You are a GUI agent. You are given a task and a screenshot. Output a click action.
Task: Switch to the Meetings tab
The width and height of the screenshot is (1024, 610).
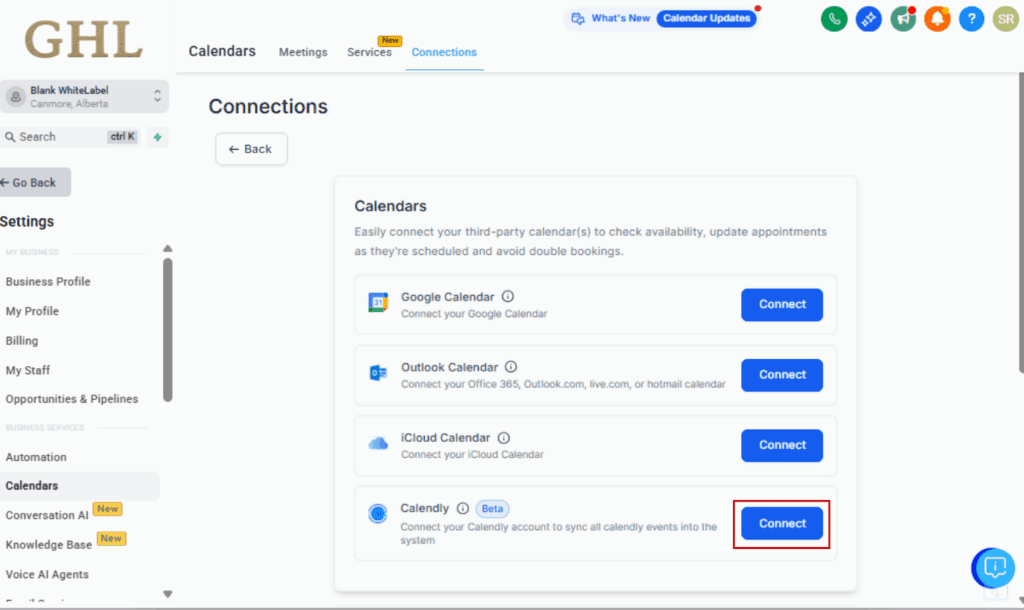click(x=303, y=52)
